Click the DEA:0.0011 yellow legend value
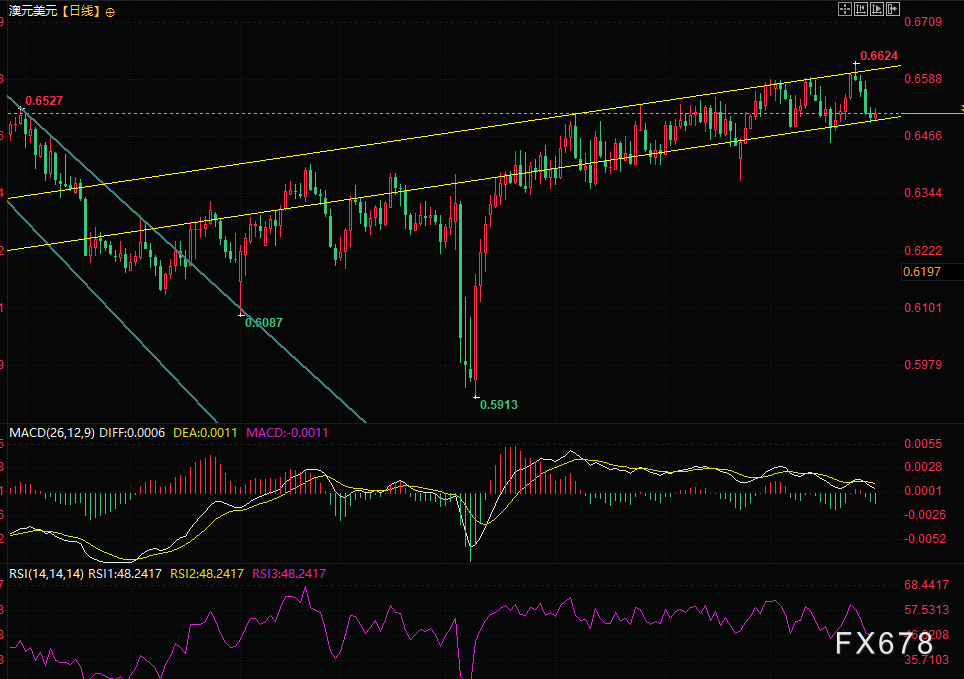Viewport: 964px width, 679px height. coord(205,433)
